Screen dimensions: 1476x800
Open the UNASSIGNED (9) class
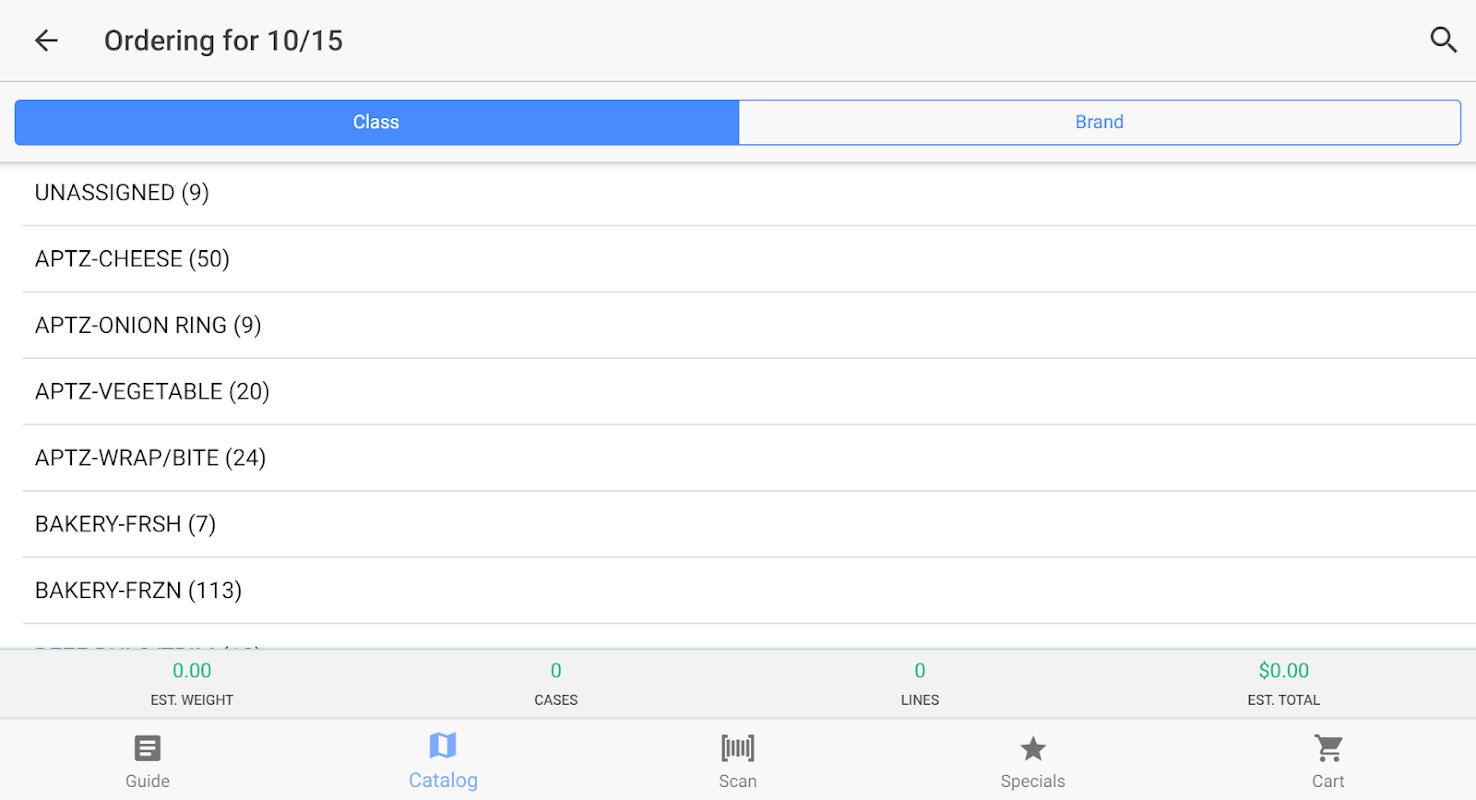click(x=122, y=193)
